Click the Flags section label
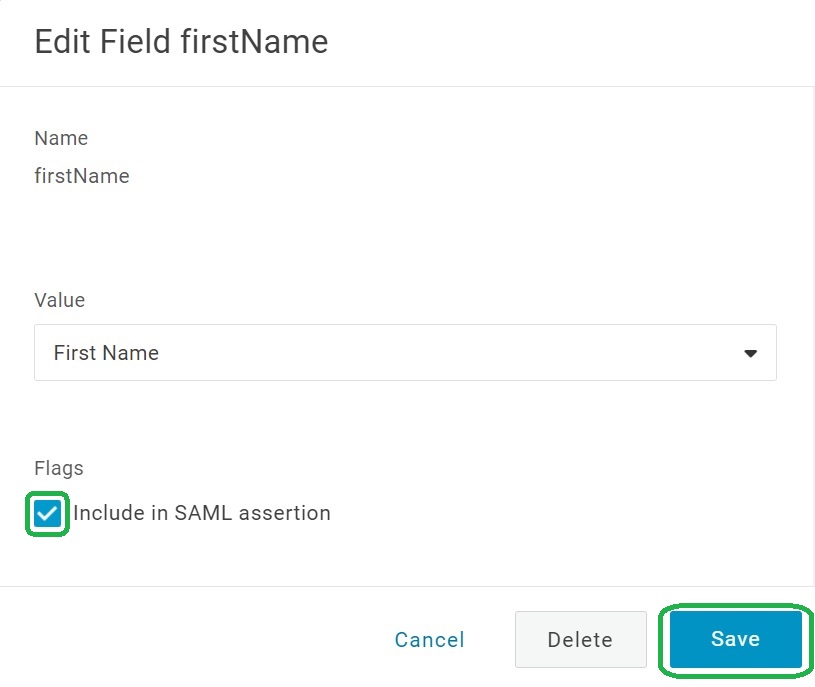Viewport: 815px width, 687px height. (59, 468)
